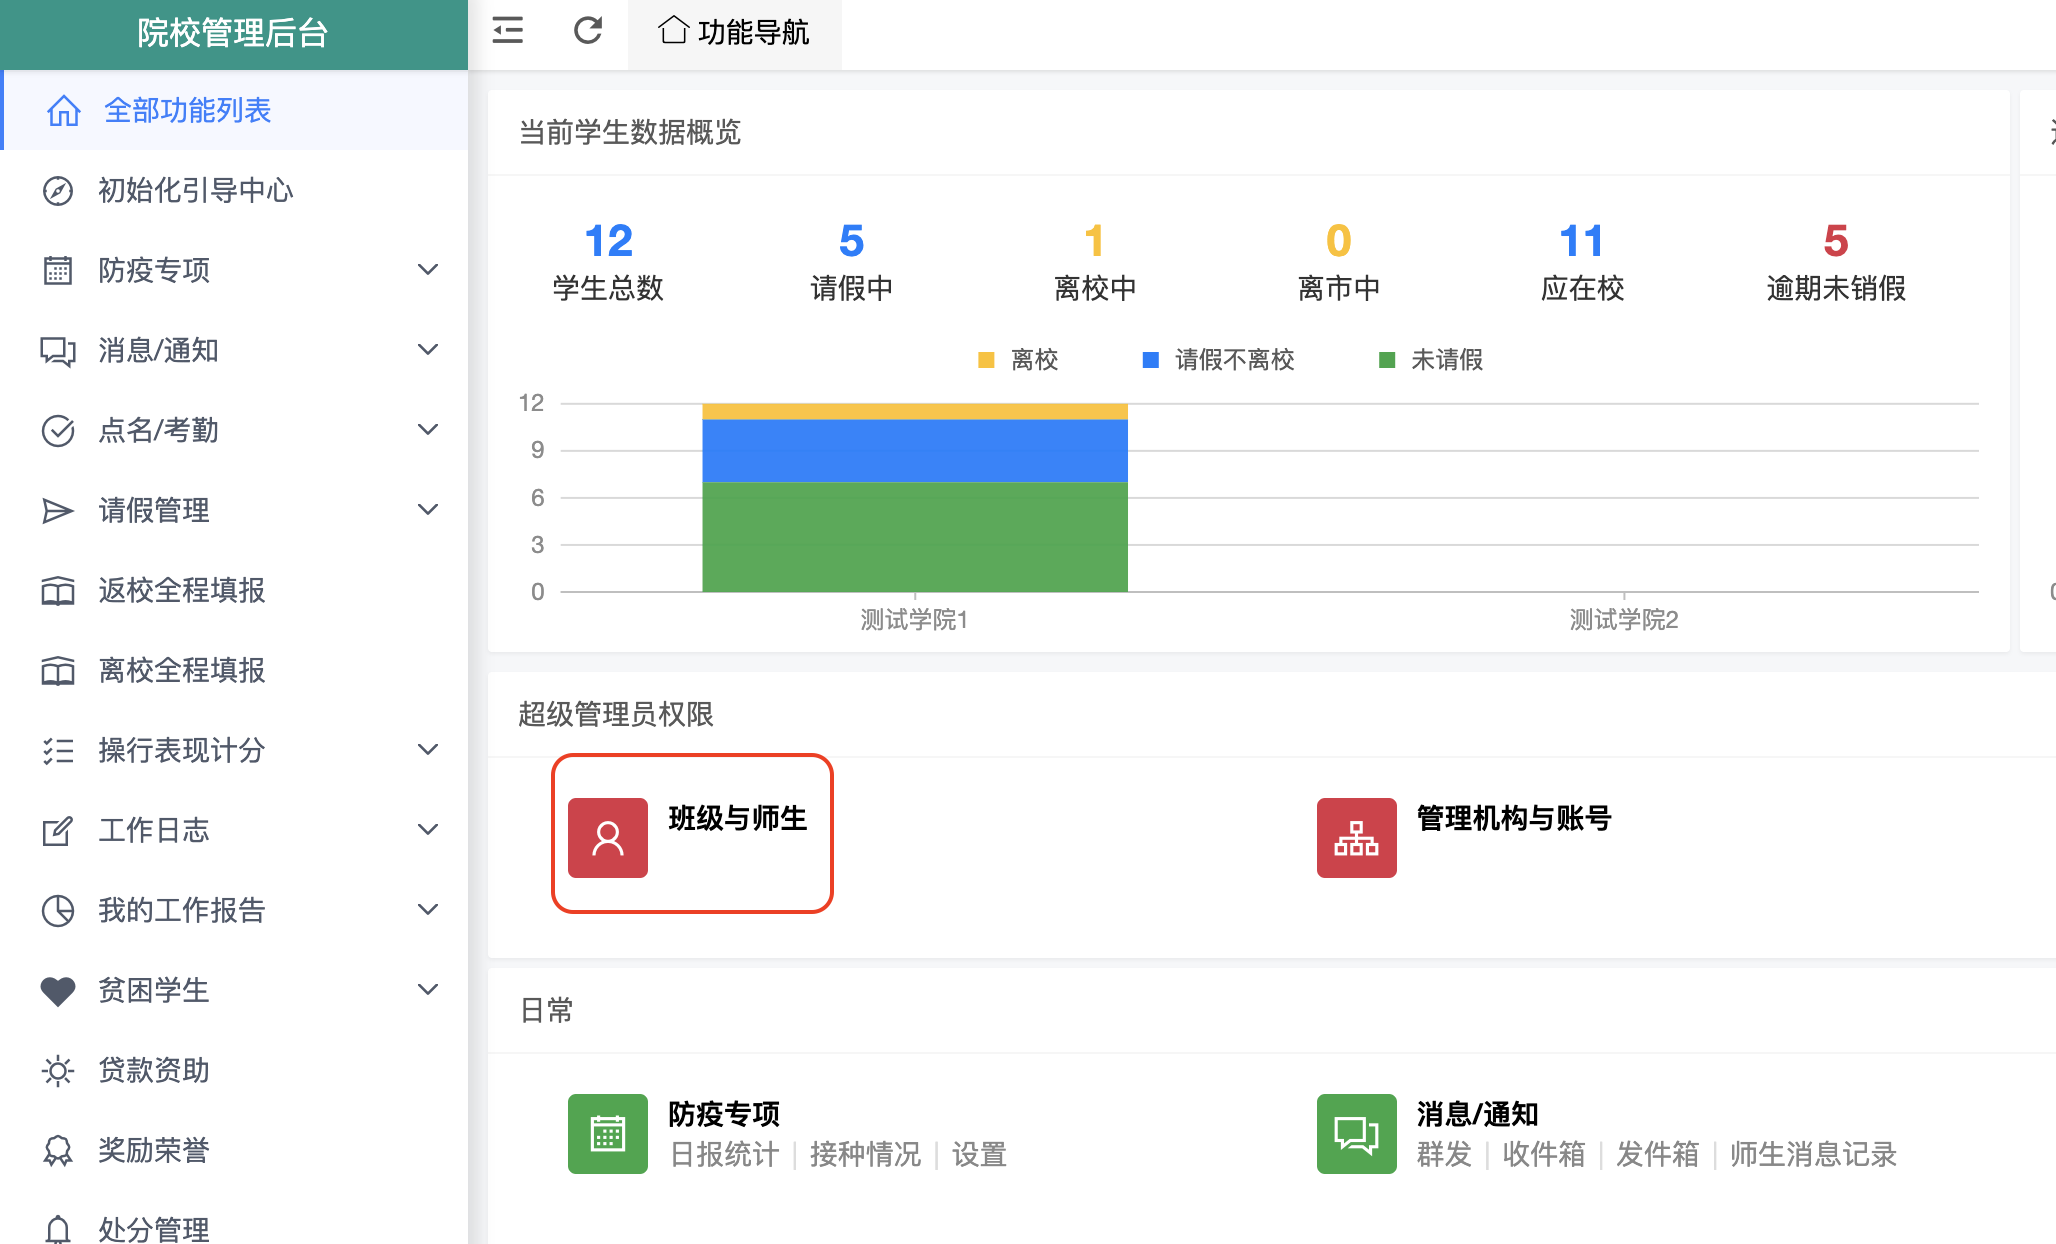The width and height of the screenshot is (2056, 1244).
Task: Click the heart icon for 贫困学生
Action: (58, 991)
